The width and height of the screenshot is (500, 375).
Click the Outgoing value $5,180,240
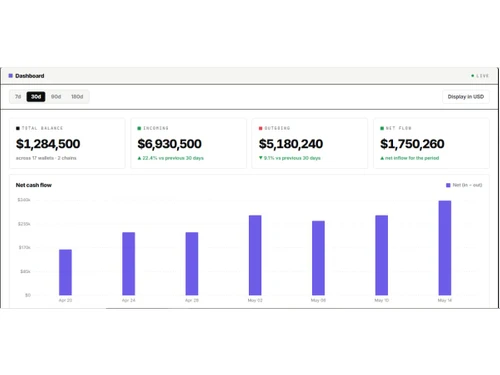291,144
